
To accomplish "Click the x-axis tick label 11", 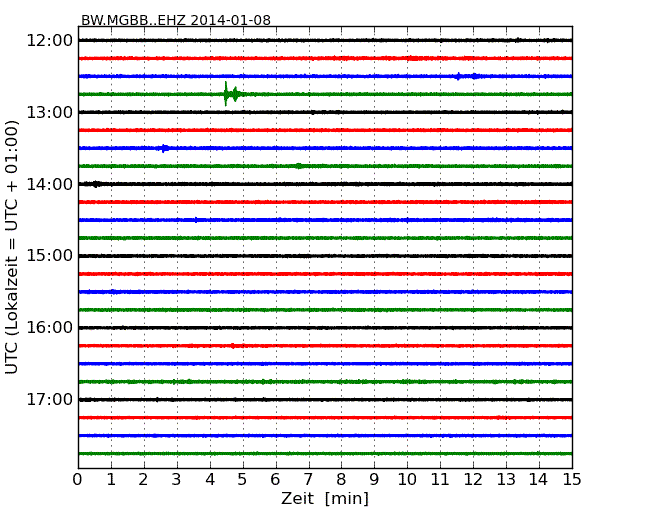I will pyautogui.click(x=440, y=480).
